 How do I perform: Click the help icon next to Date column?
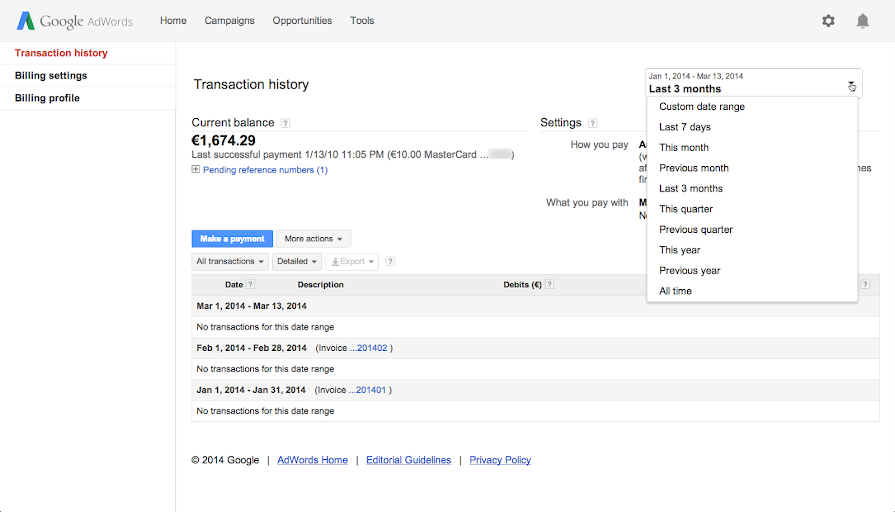click(250, 285)
